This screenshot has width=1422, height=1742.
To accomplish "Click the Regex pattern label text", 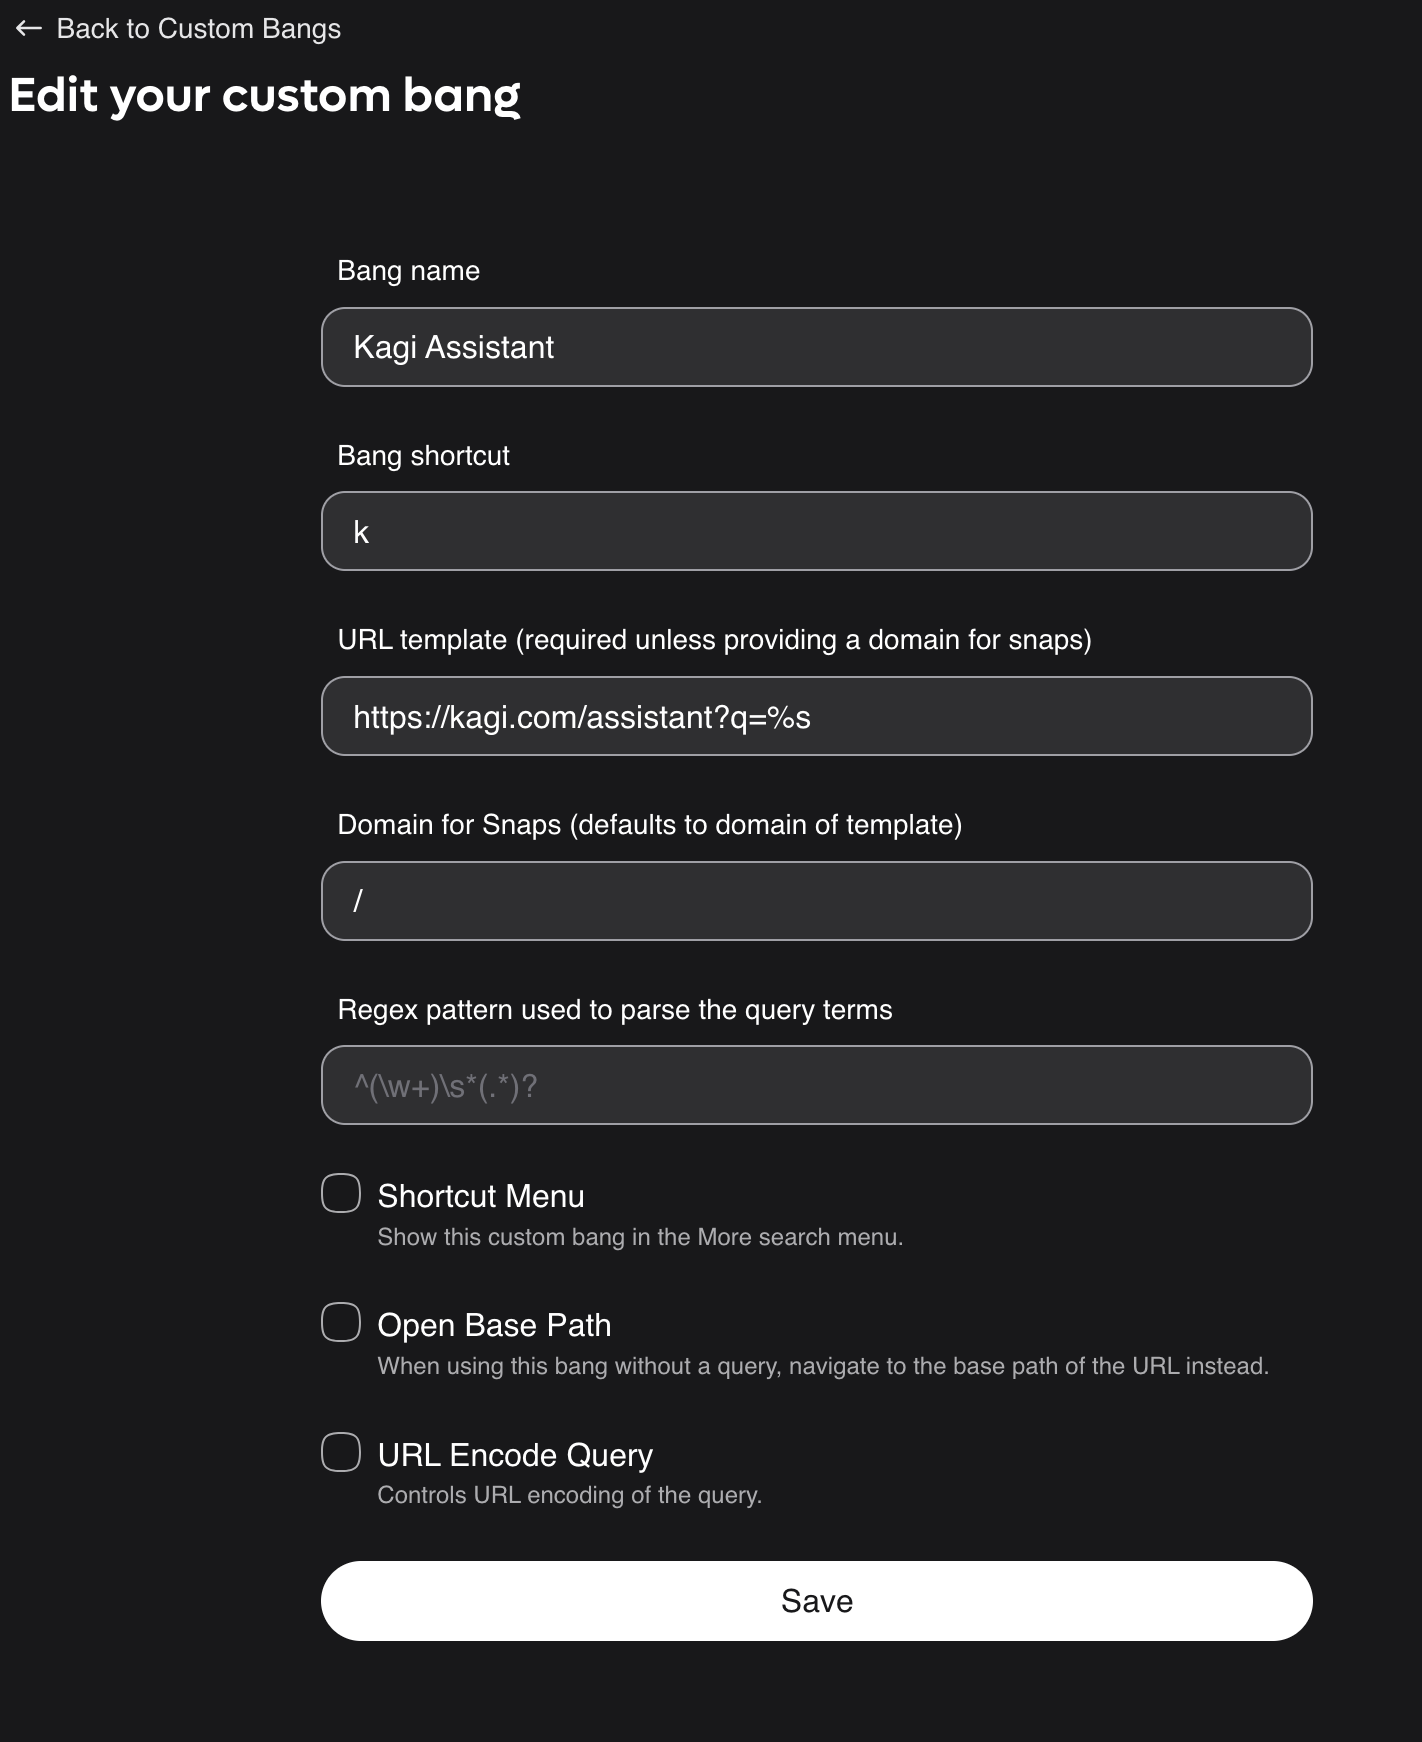I will coord(614,1010).
